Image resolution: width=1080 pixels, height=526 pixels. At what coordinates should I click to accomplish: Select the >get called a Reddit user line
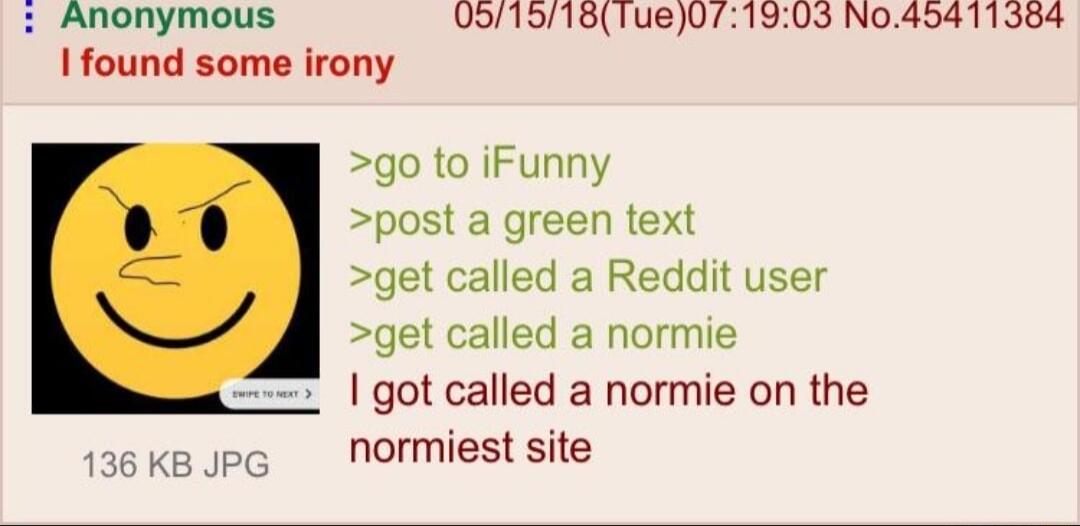[x=588, y=277]
